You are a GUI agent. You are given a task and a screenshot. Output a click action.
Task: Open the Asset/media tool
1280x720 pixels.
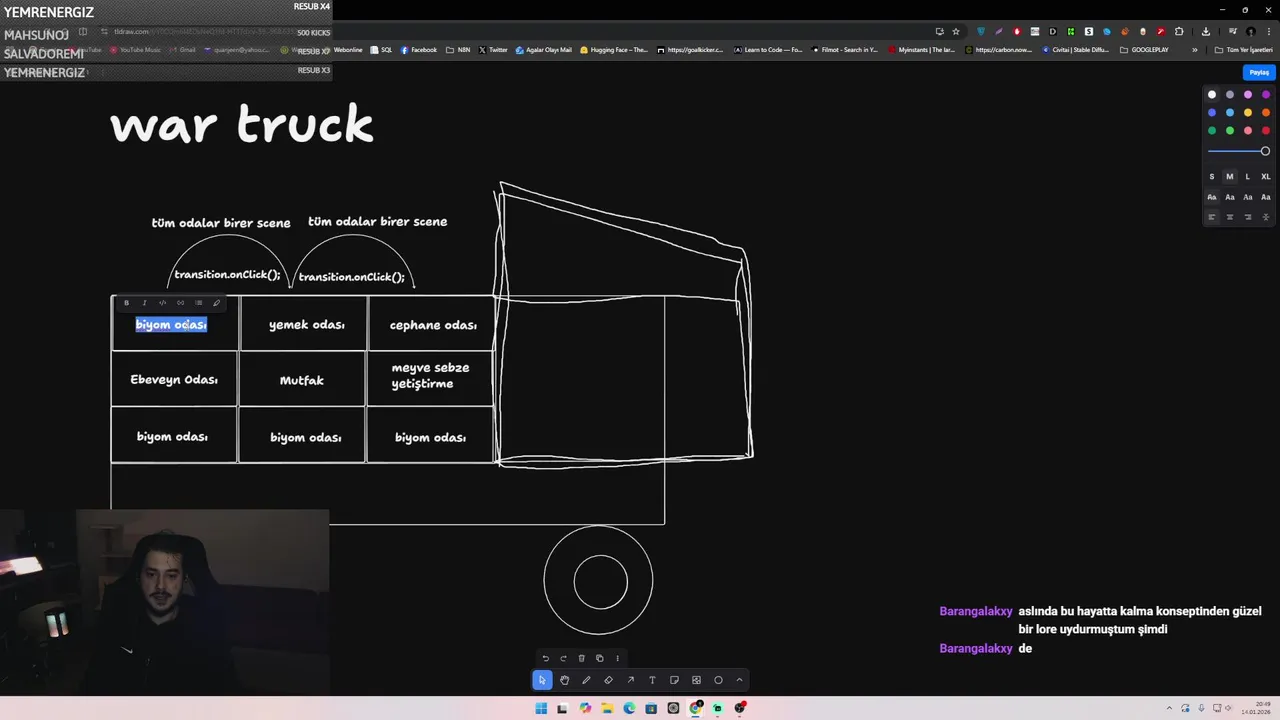(x=696, y=680)
